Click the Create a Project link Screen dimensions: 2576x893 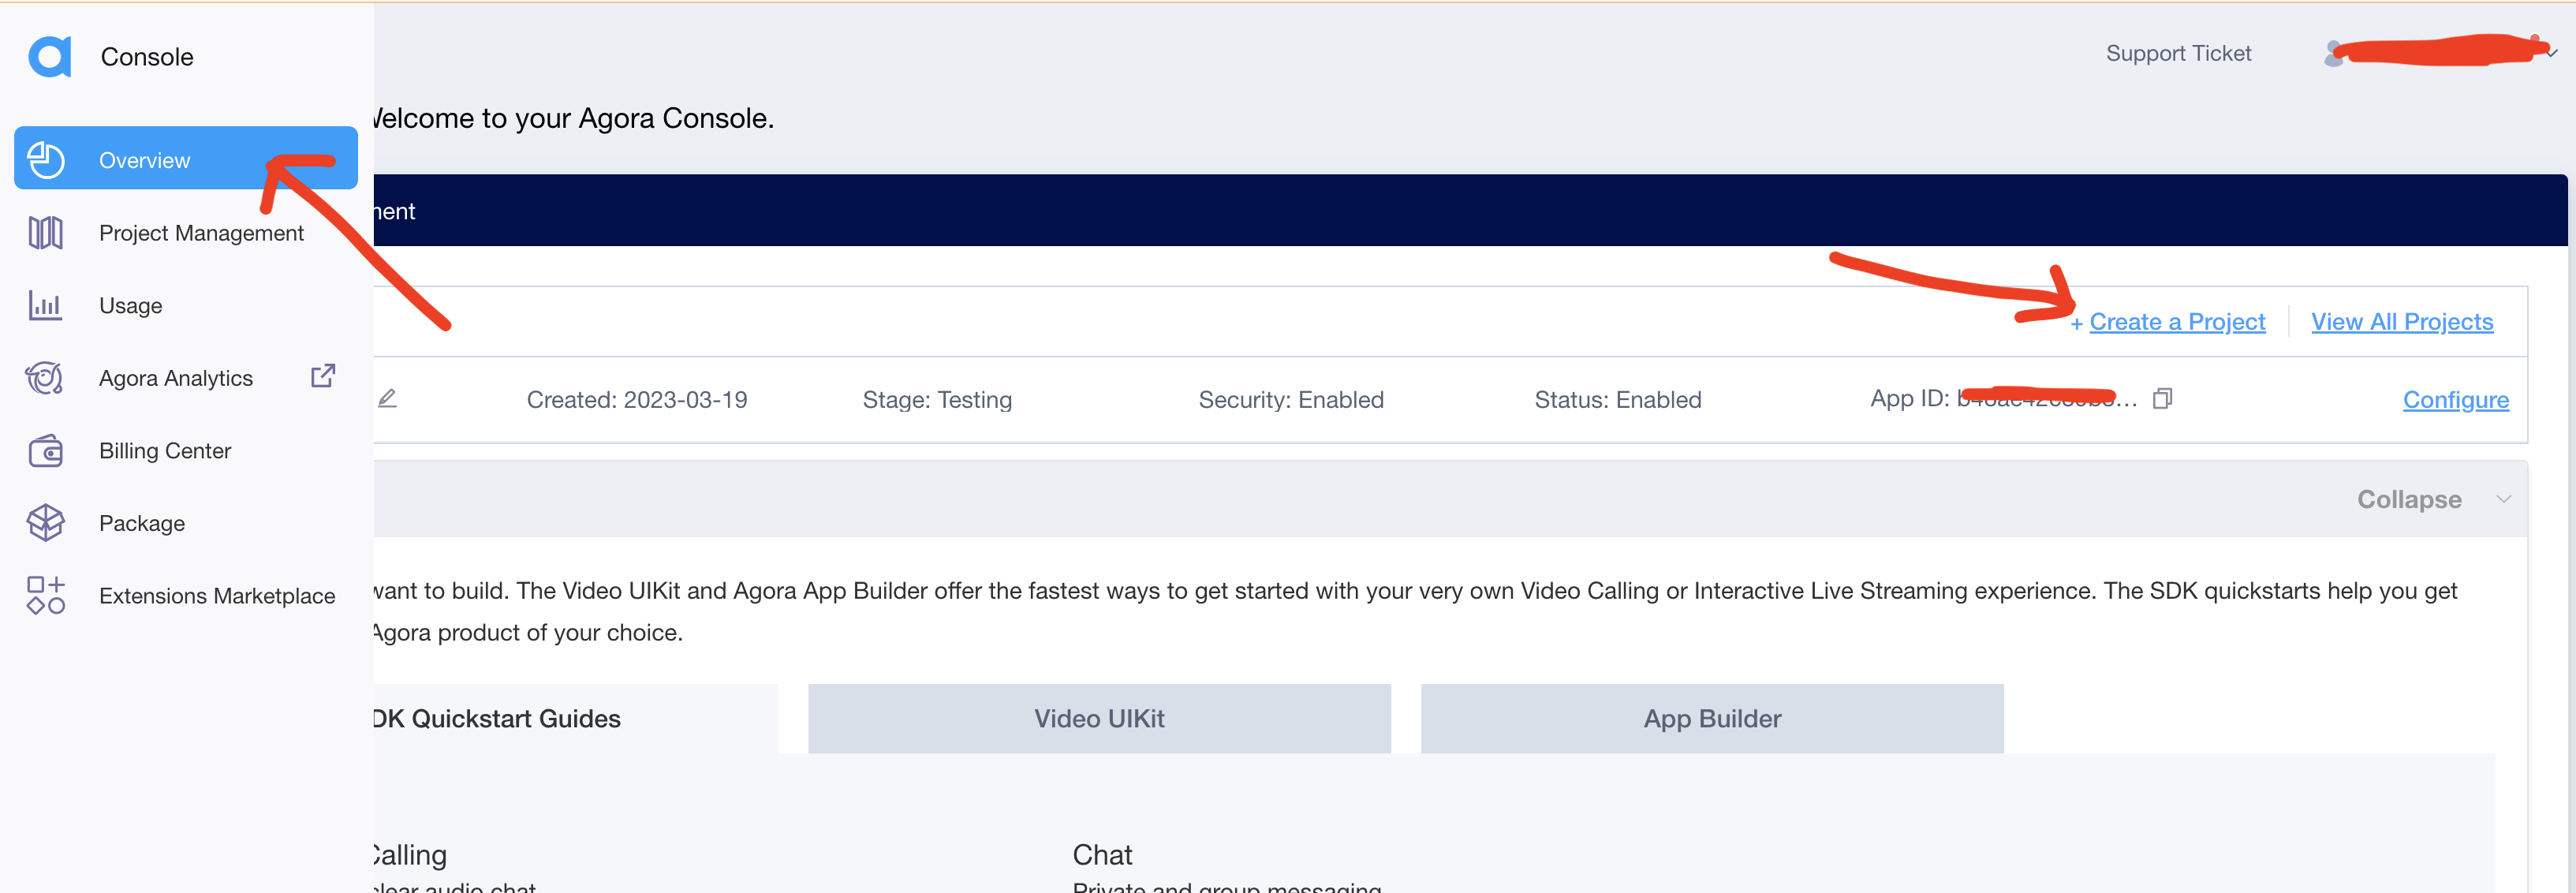coord(2176,322)
